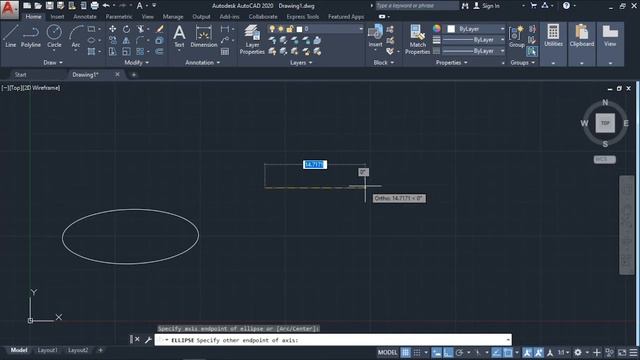The height and width of the screenshot is (360, 640).
Task: Expand the Annotation panel
Action: [202, 62]
